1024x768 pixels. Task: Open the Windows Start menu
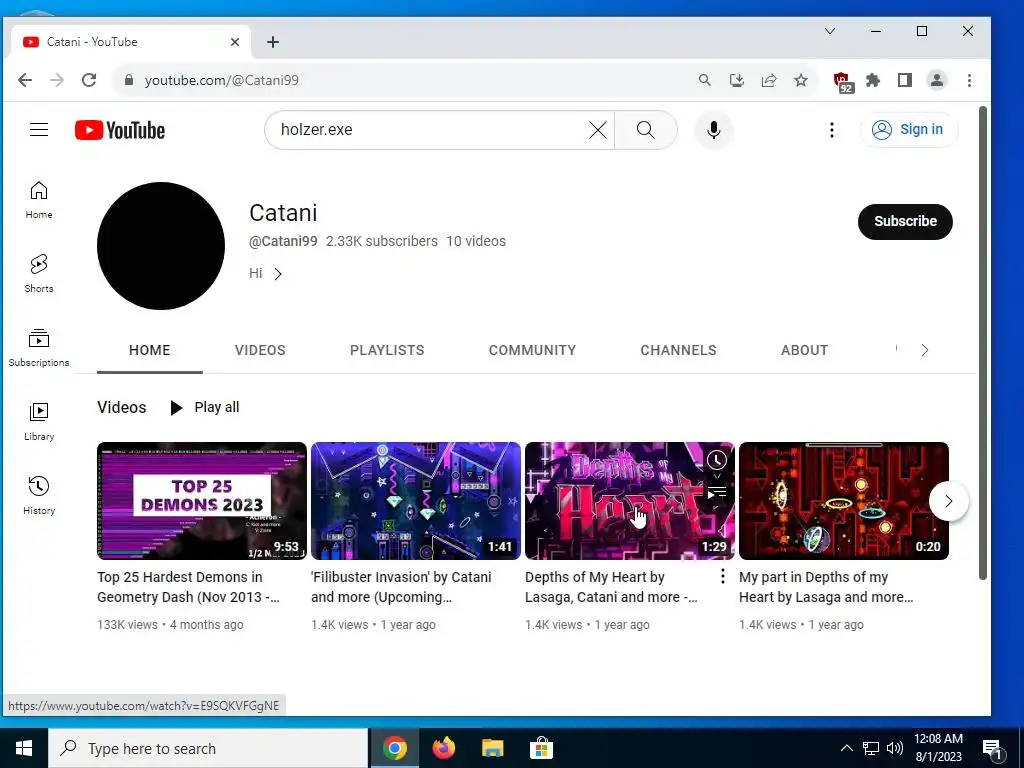(x=24, y=748)
